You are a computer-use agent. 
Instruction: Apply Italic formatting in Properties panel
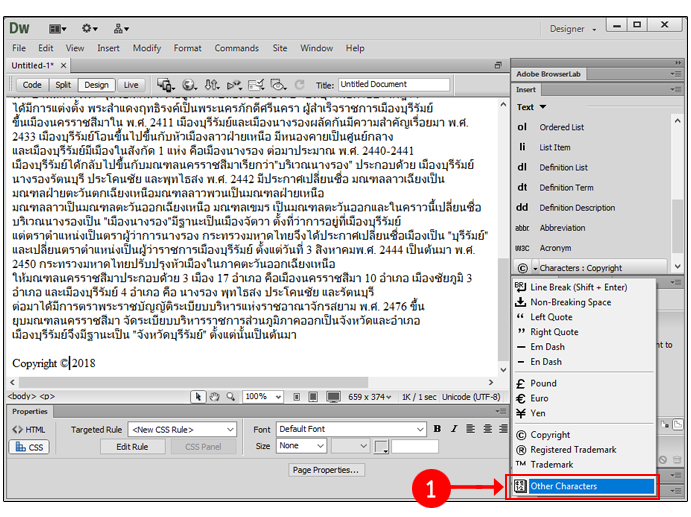pyautogui.click(x=452, y=429)
